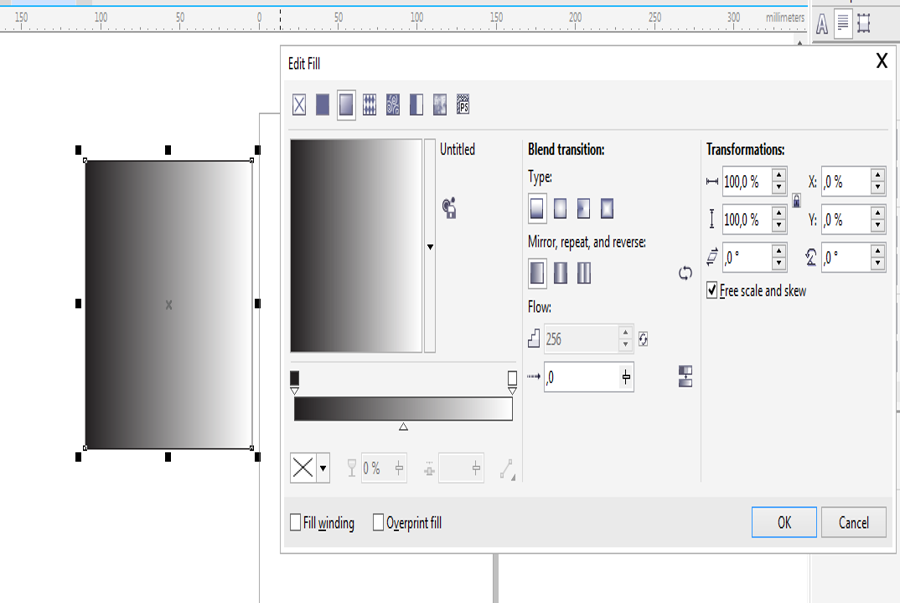Viewport: 900px width, 603px height.
Task: Increase the skew angle spinner
Action: (779, 251)
